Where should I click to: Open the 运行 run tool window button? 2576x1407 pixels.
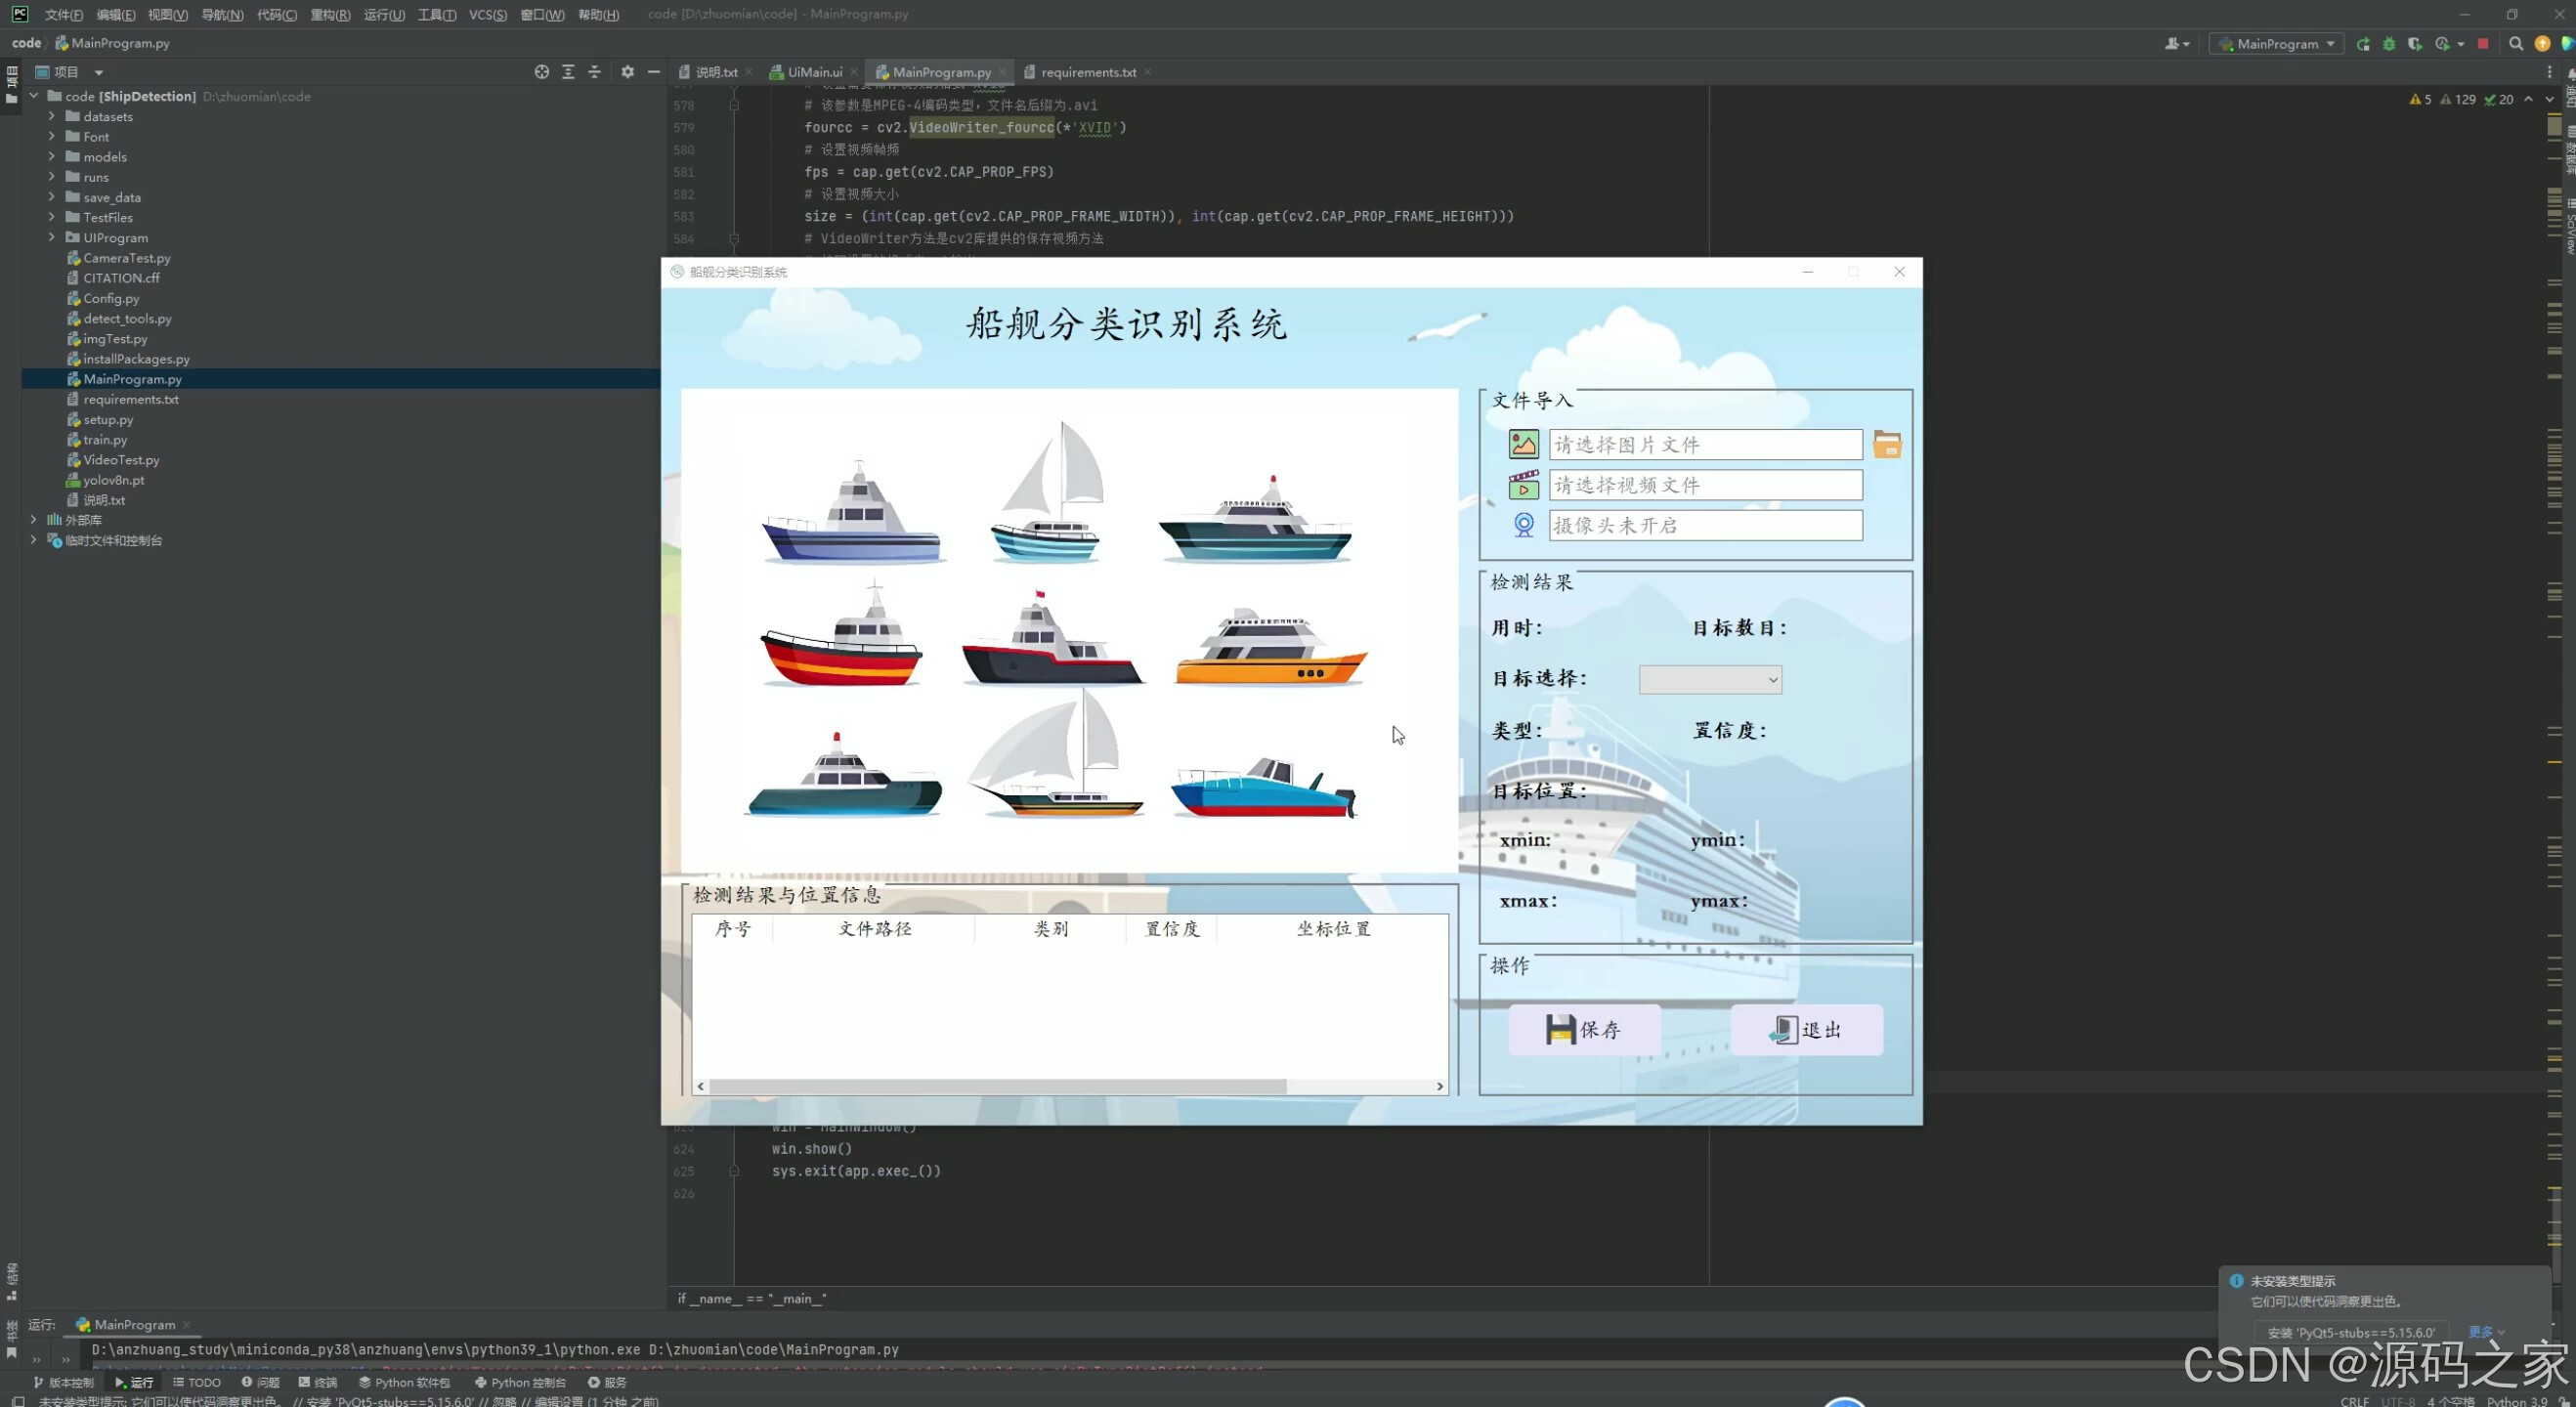point(134,1382)
